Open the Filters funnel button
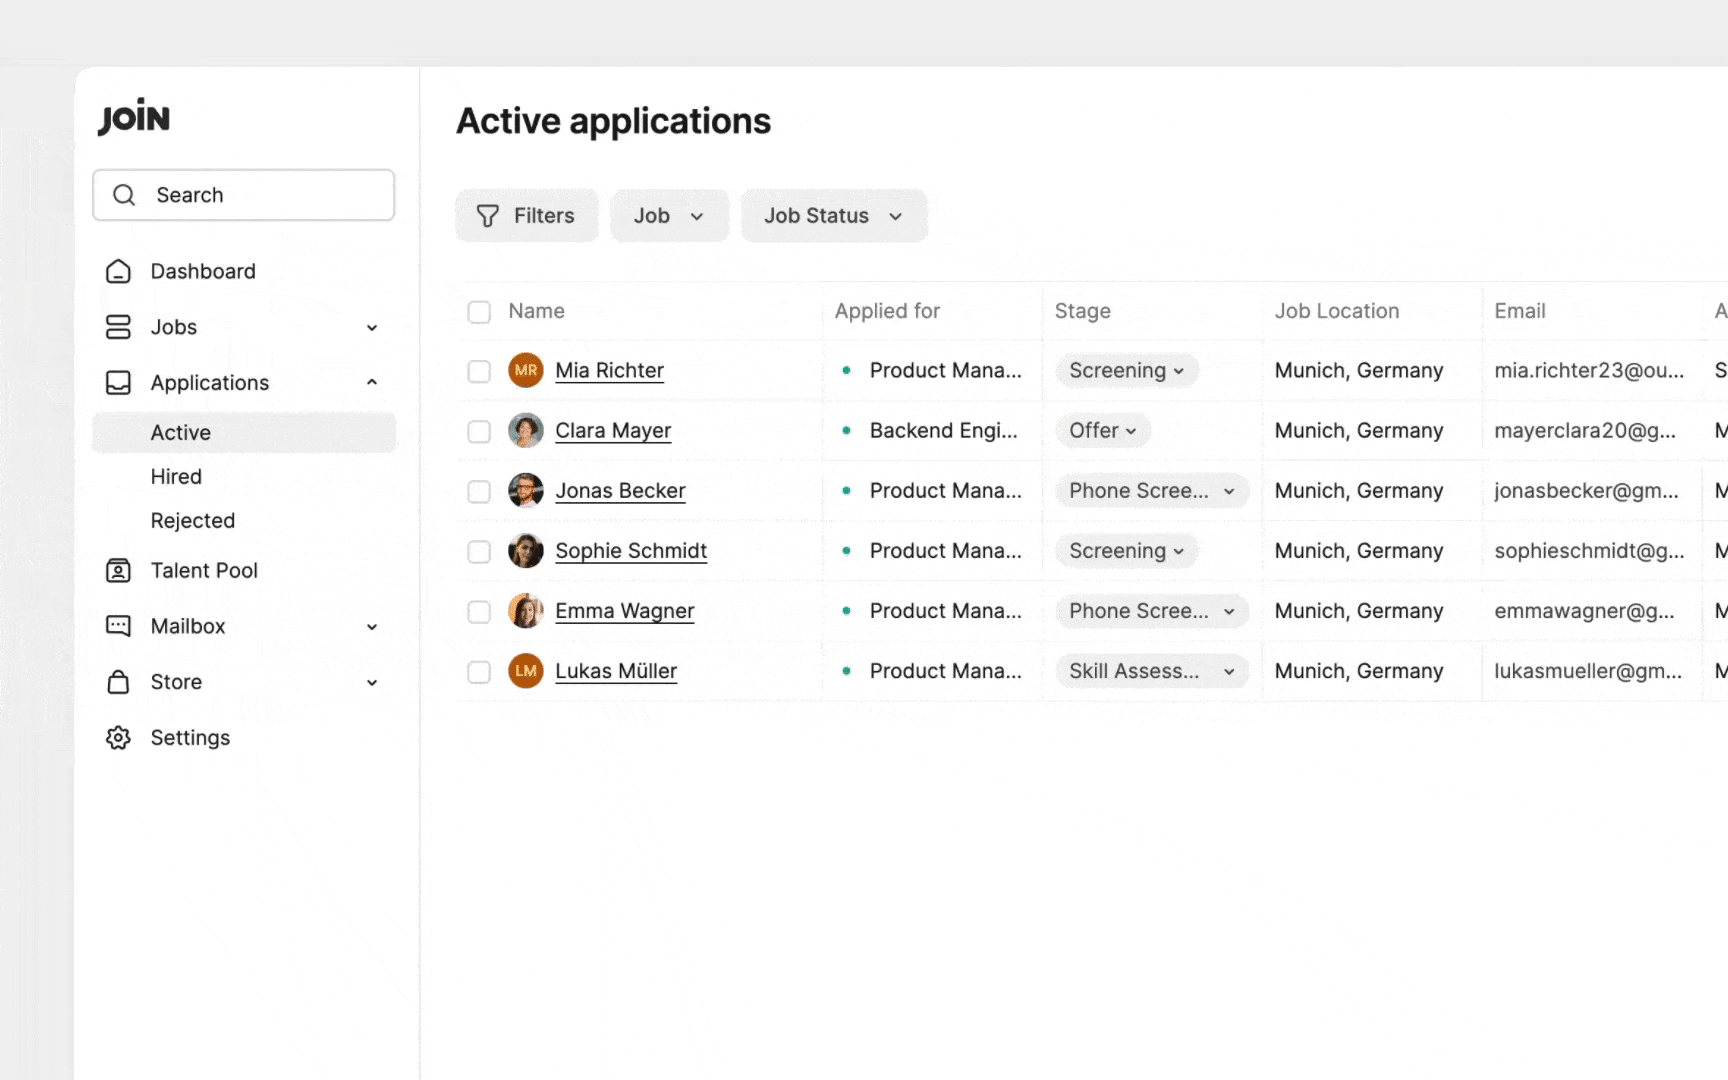Viewport: 1728px width, 1080px height. [526, 216]
